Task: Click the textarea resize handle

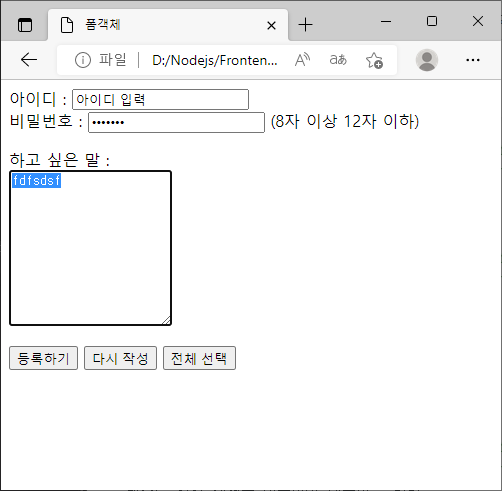Action: 167,320
